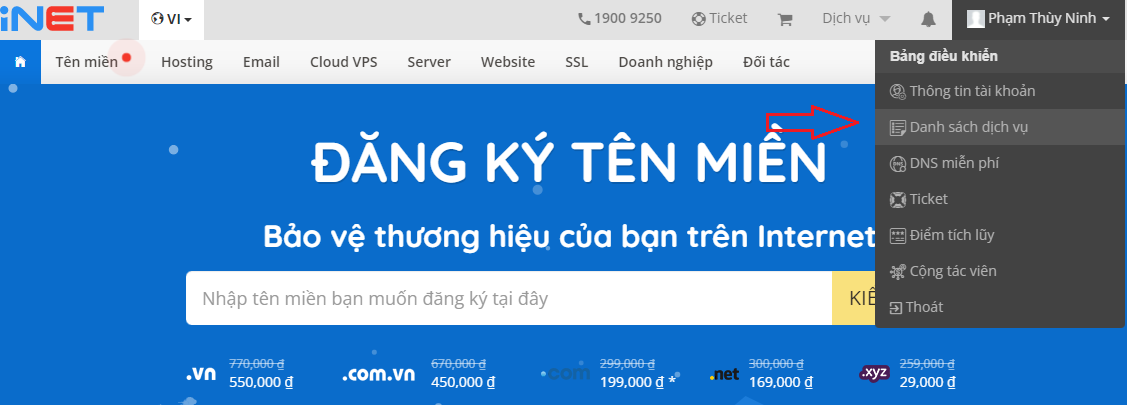The height and width of the screenshot is (405, 1127).
Task: Expand the Dịch vụ dropdown
Action: (857, 19)
